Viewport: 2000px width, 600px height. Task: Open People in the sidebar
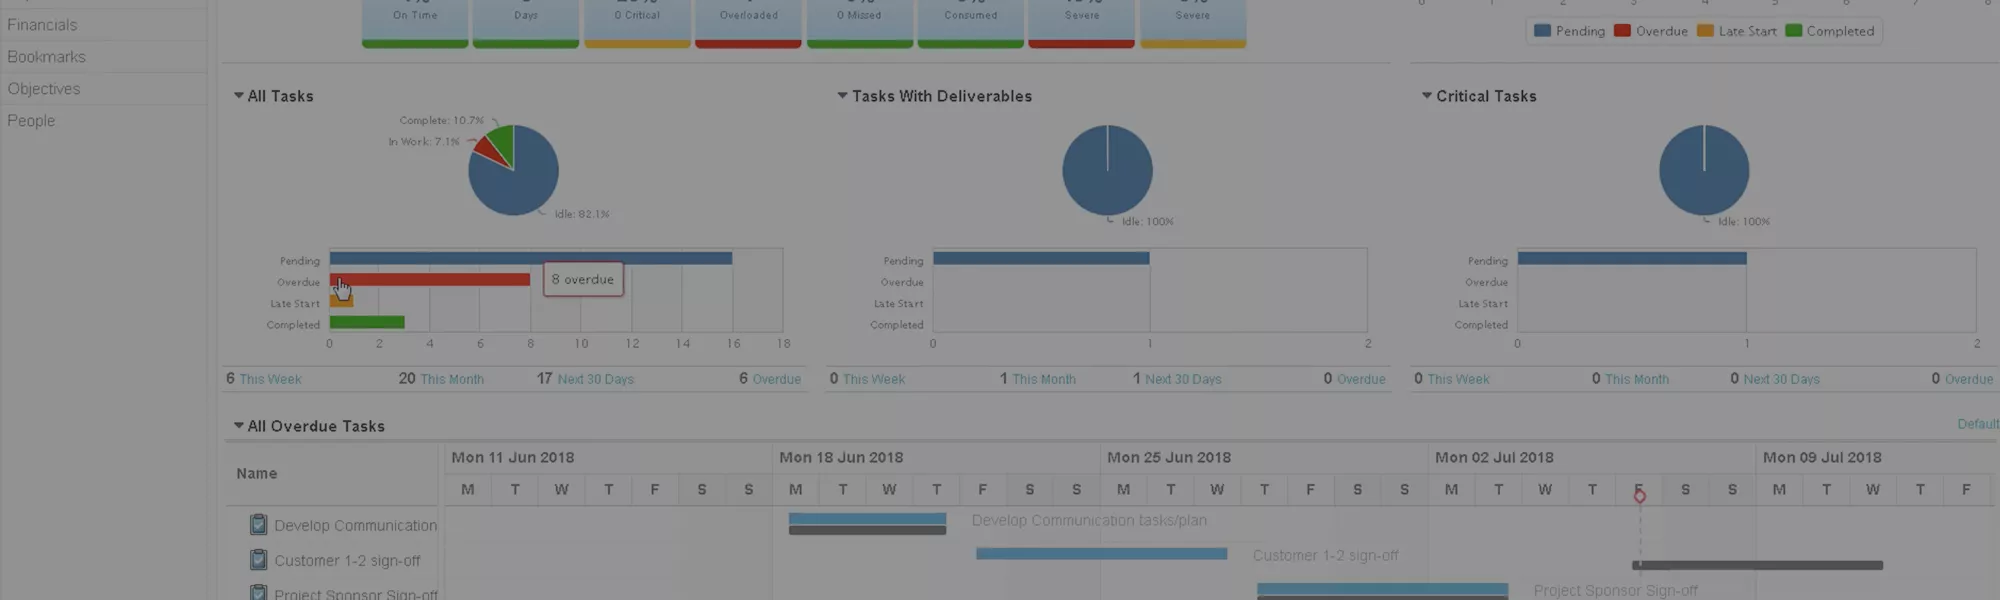click(31, 121)
